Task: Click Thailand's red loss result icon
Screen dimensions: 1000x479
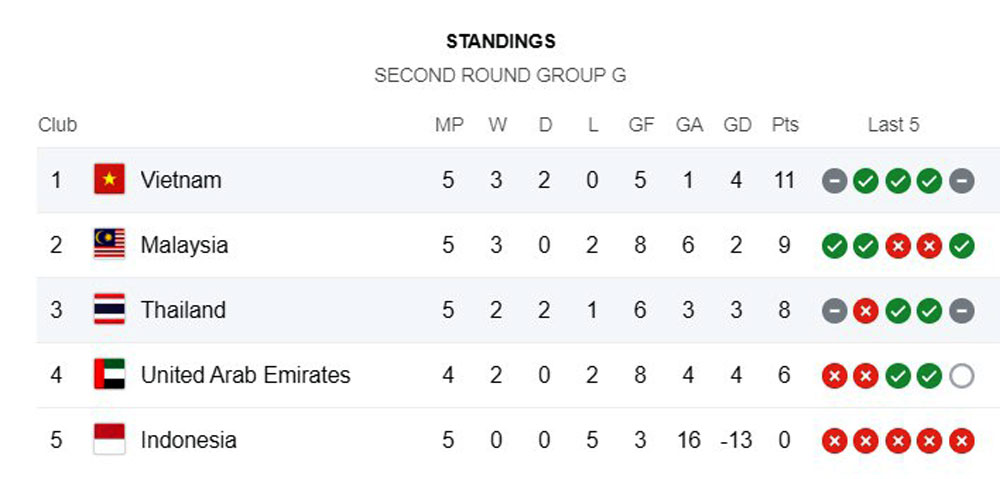Action: pos(866,311)
